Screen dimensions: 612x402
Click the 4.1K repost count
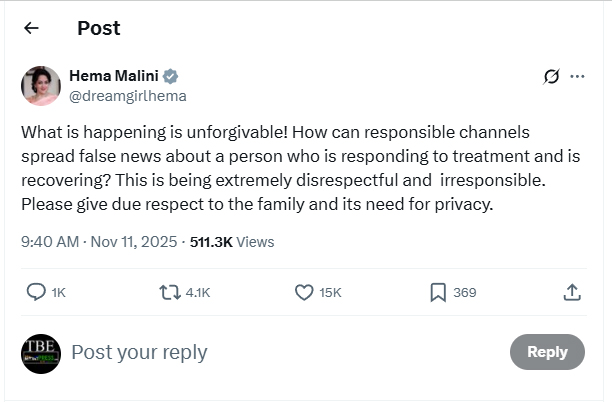pyautogui.click(x=198, y=292)
